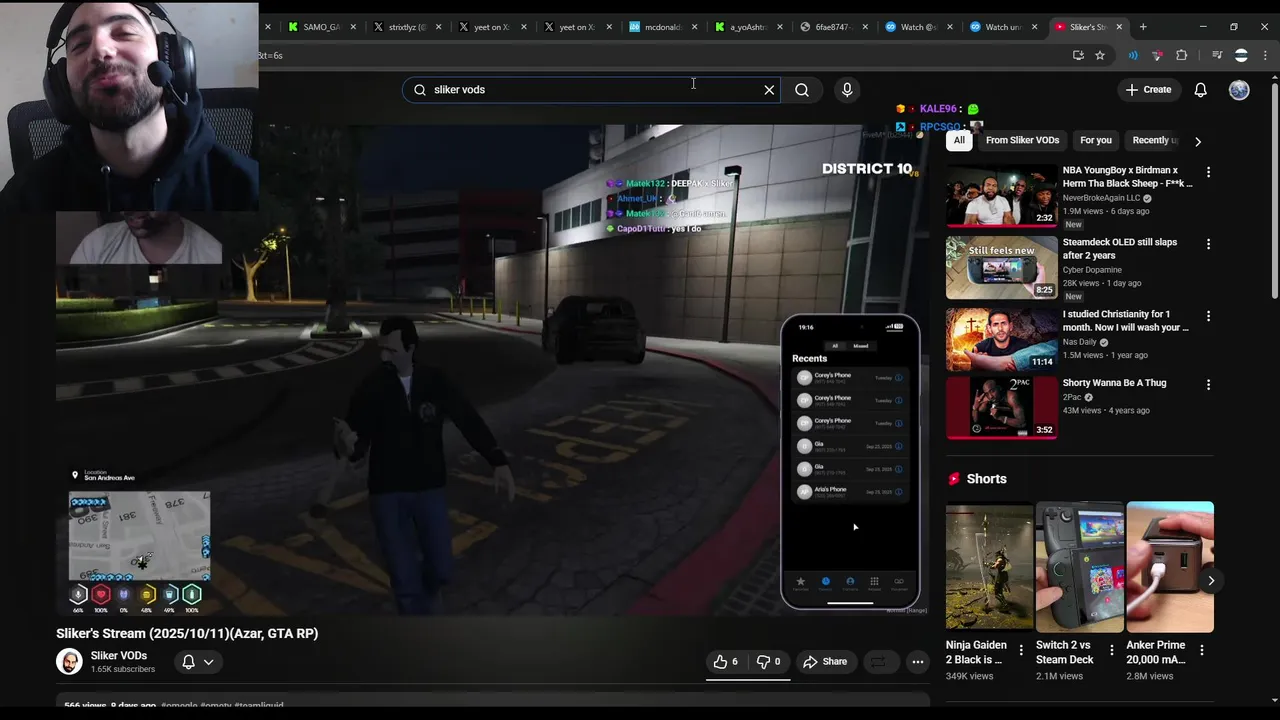Bookmark this page with the star

tap(1100, 55)
